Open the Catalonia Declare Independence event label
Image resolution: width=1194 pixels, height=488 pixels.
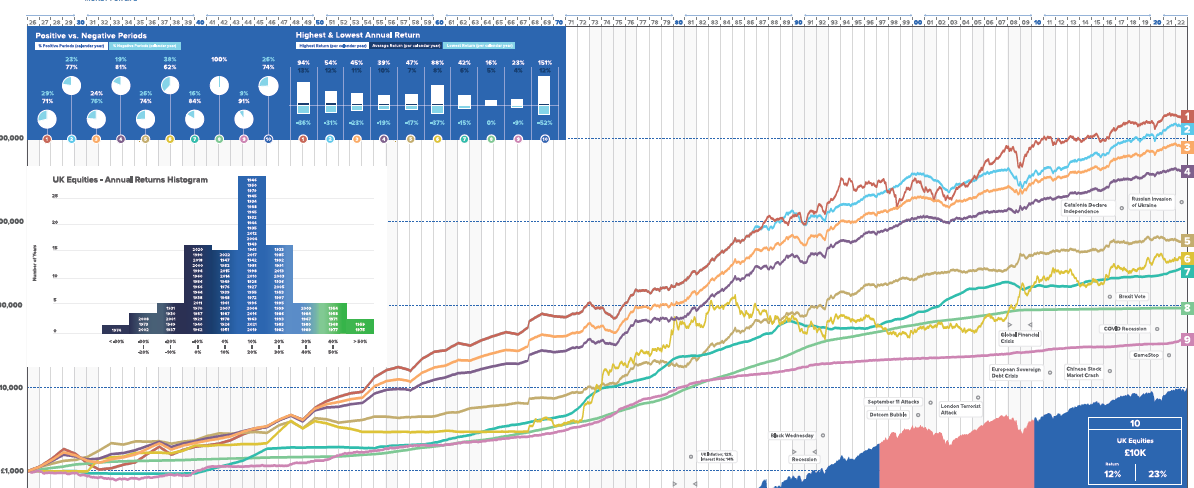click(x=1087, y=207)
